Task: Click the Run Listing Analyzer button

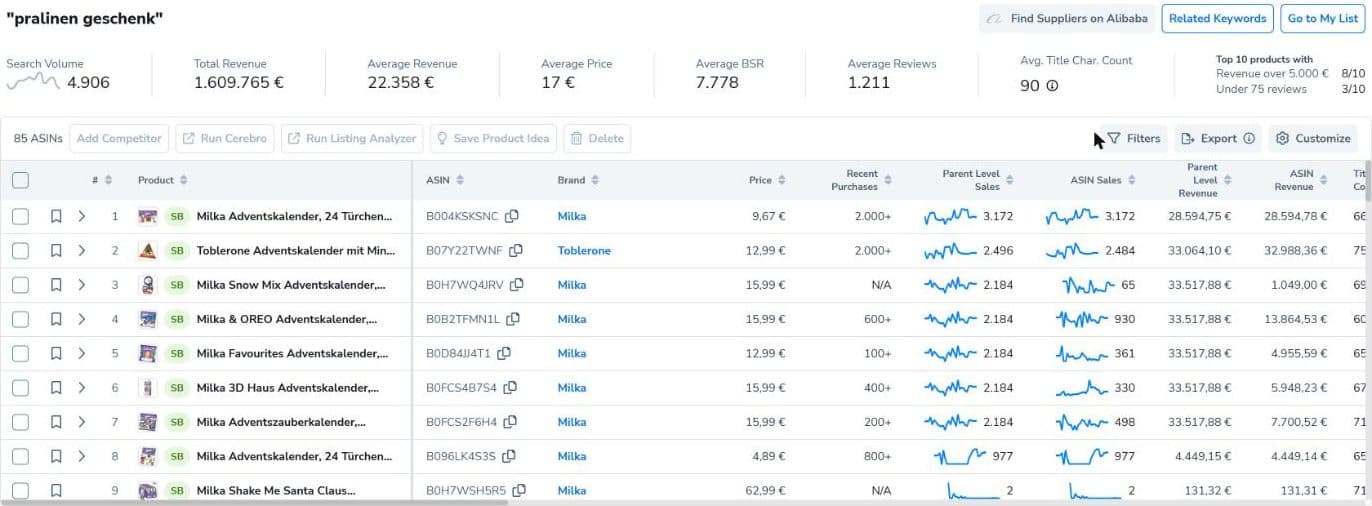Action: (352, 139)
